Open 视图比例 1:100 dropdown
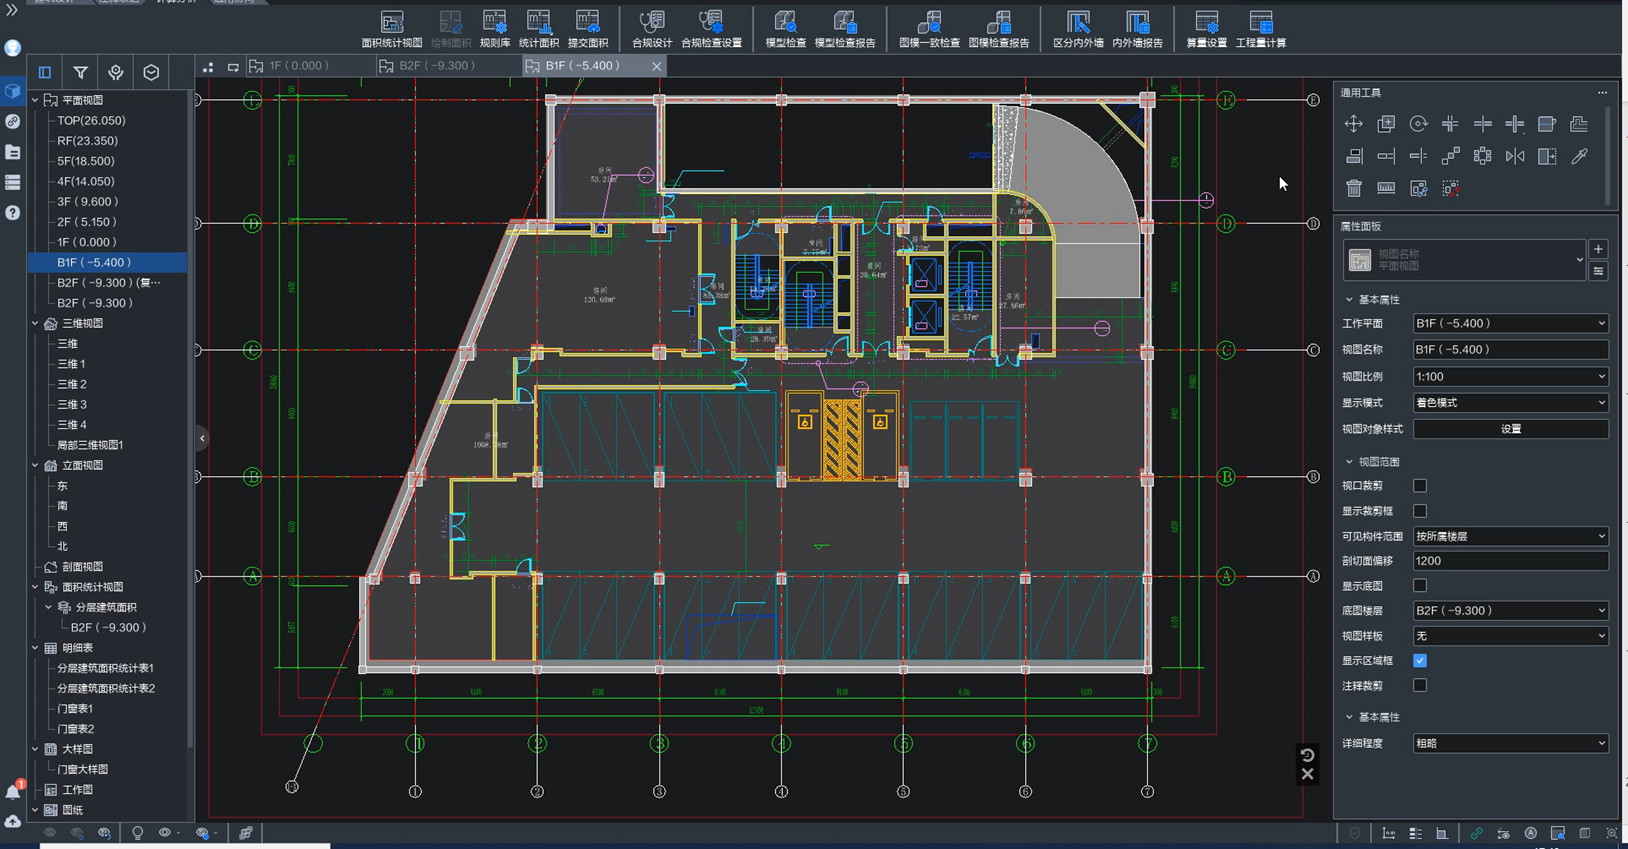Viewport: 1628px width, 849px height. point(1510,377)
